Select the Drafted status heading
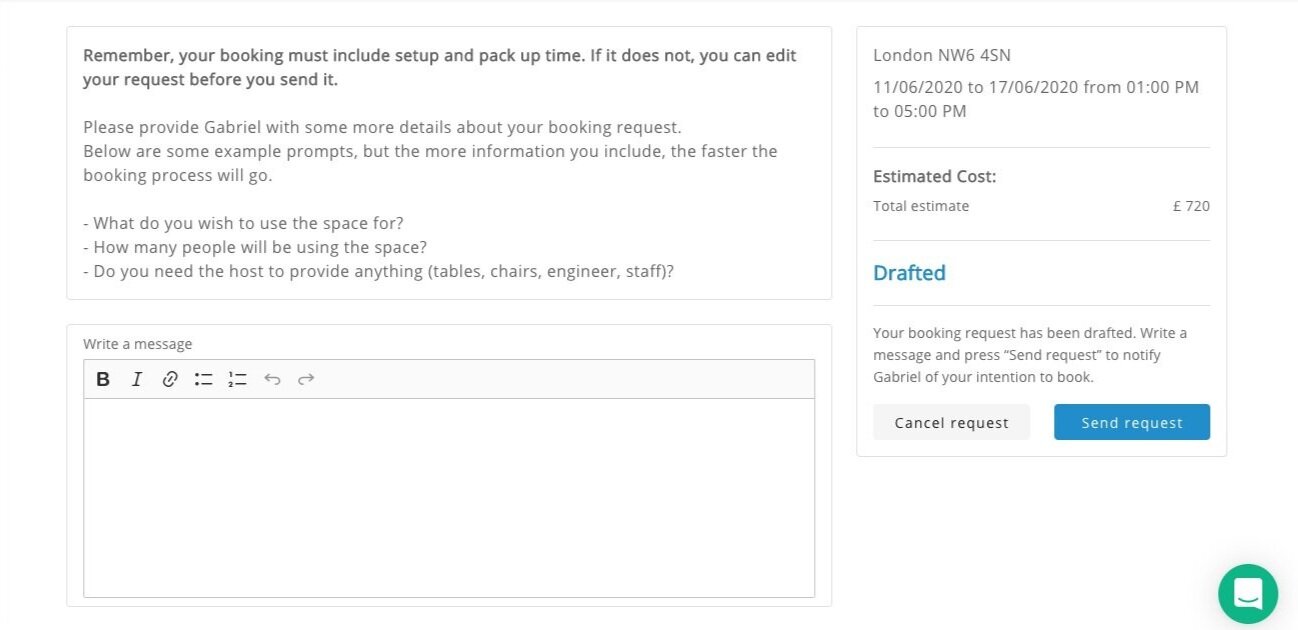The image size is (1298, 630). (909, 273)
